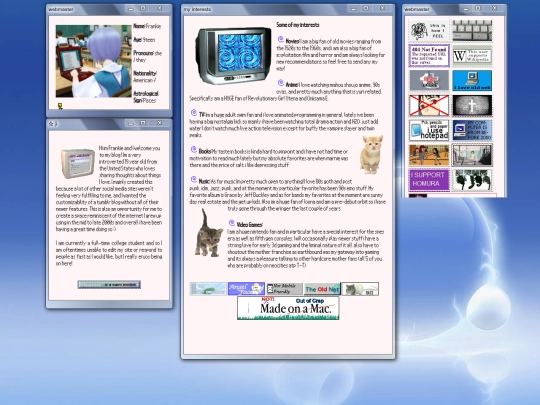Close the "my interests" window
The height and width of the screenshot is (405, 540).
(x=383, y=9)
